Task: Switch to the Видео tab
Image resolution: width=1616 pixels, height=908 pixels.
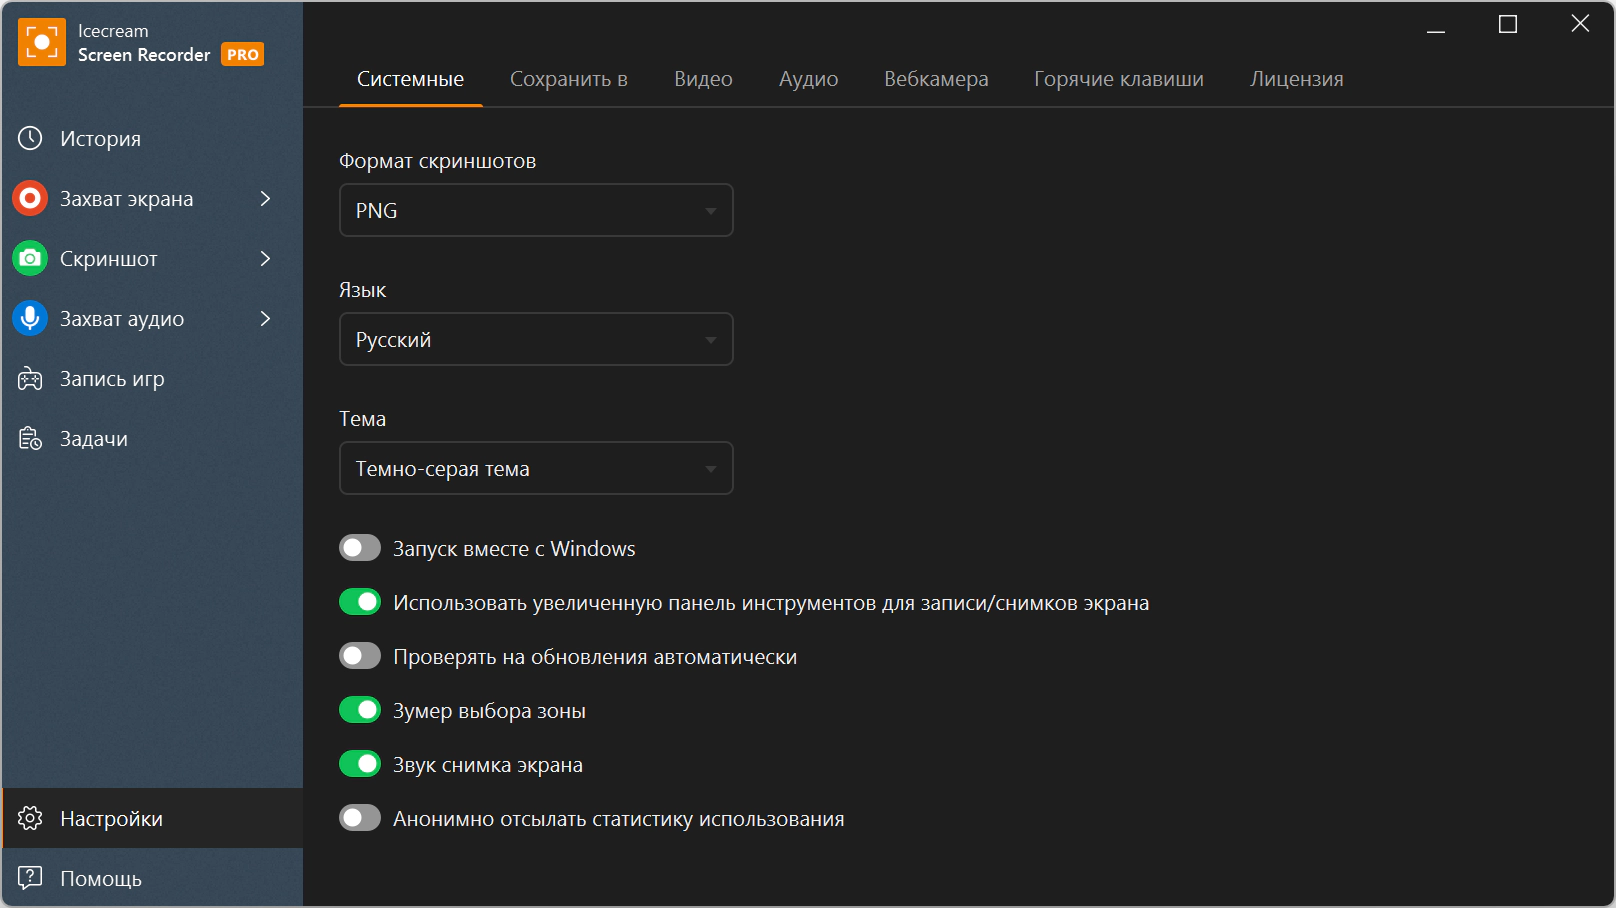Action: click(x=703, y=79)
